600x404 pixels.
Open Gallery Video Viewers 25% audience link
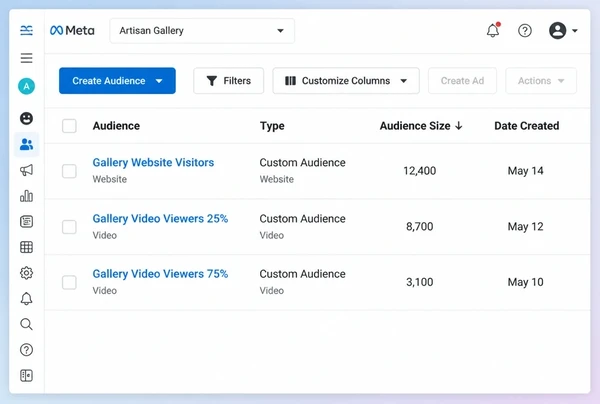(x=160, y=218)
